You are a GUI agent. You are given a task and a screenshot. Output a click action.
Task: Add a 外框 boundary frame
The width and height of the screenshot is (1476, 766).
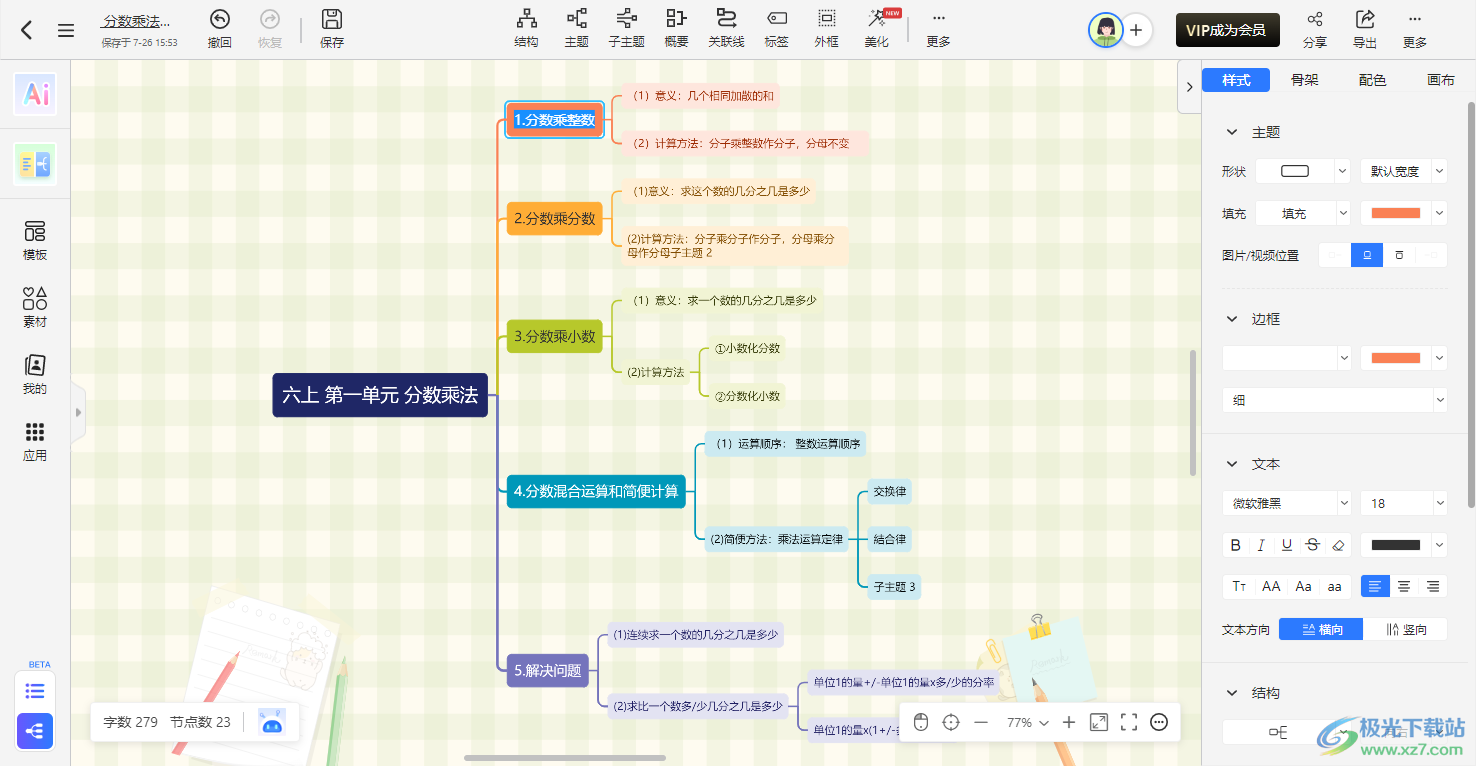click(826, 29)
